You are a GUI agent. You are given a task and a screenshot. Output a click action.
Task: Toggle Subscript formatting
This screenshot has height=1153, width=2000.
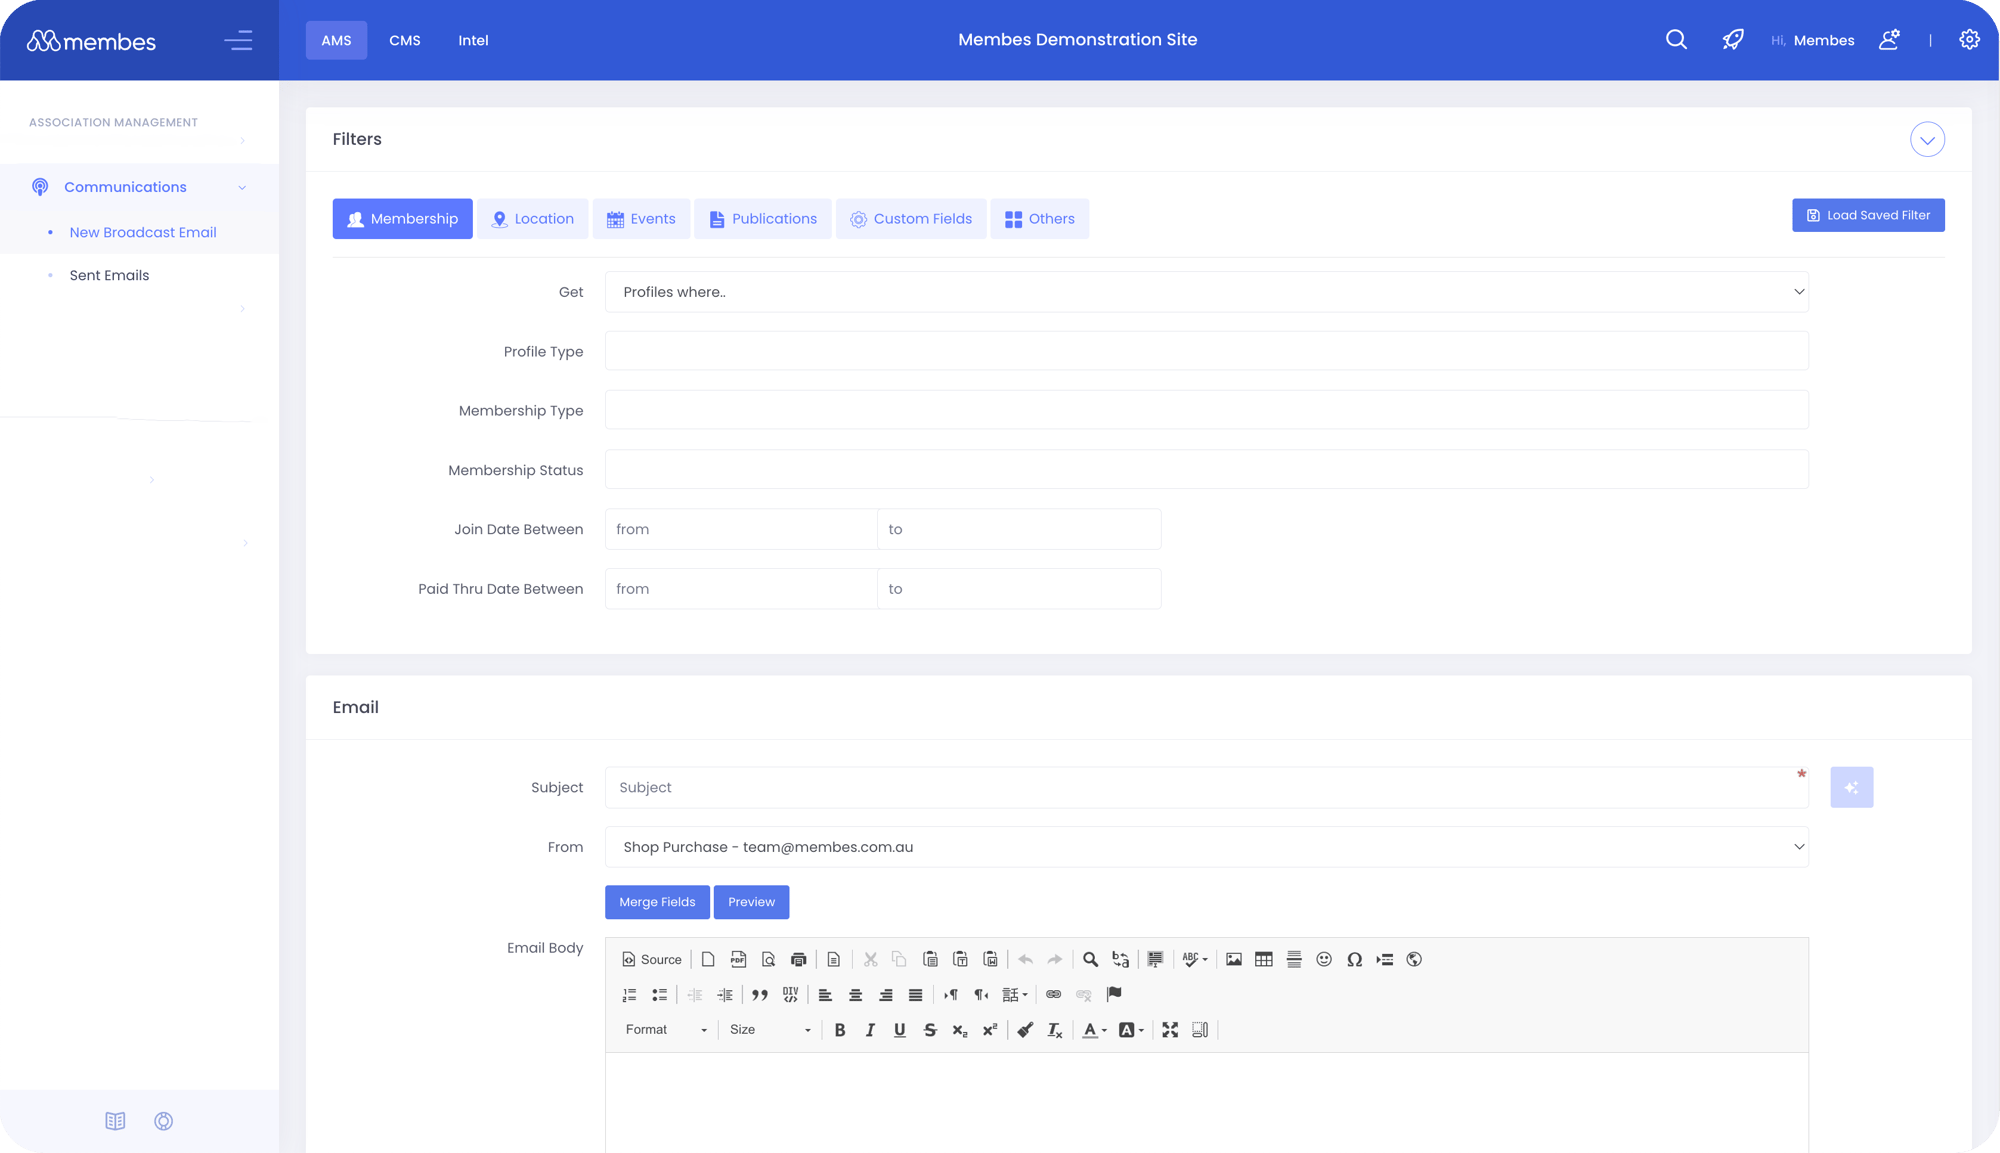click(960, 1030)
